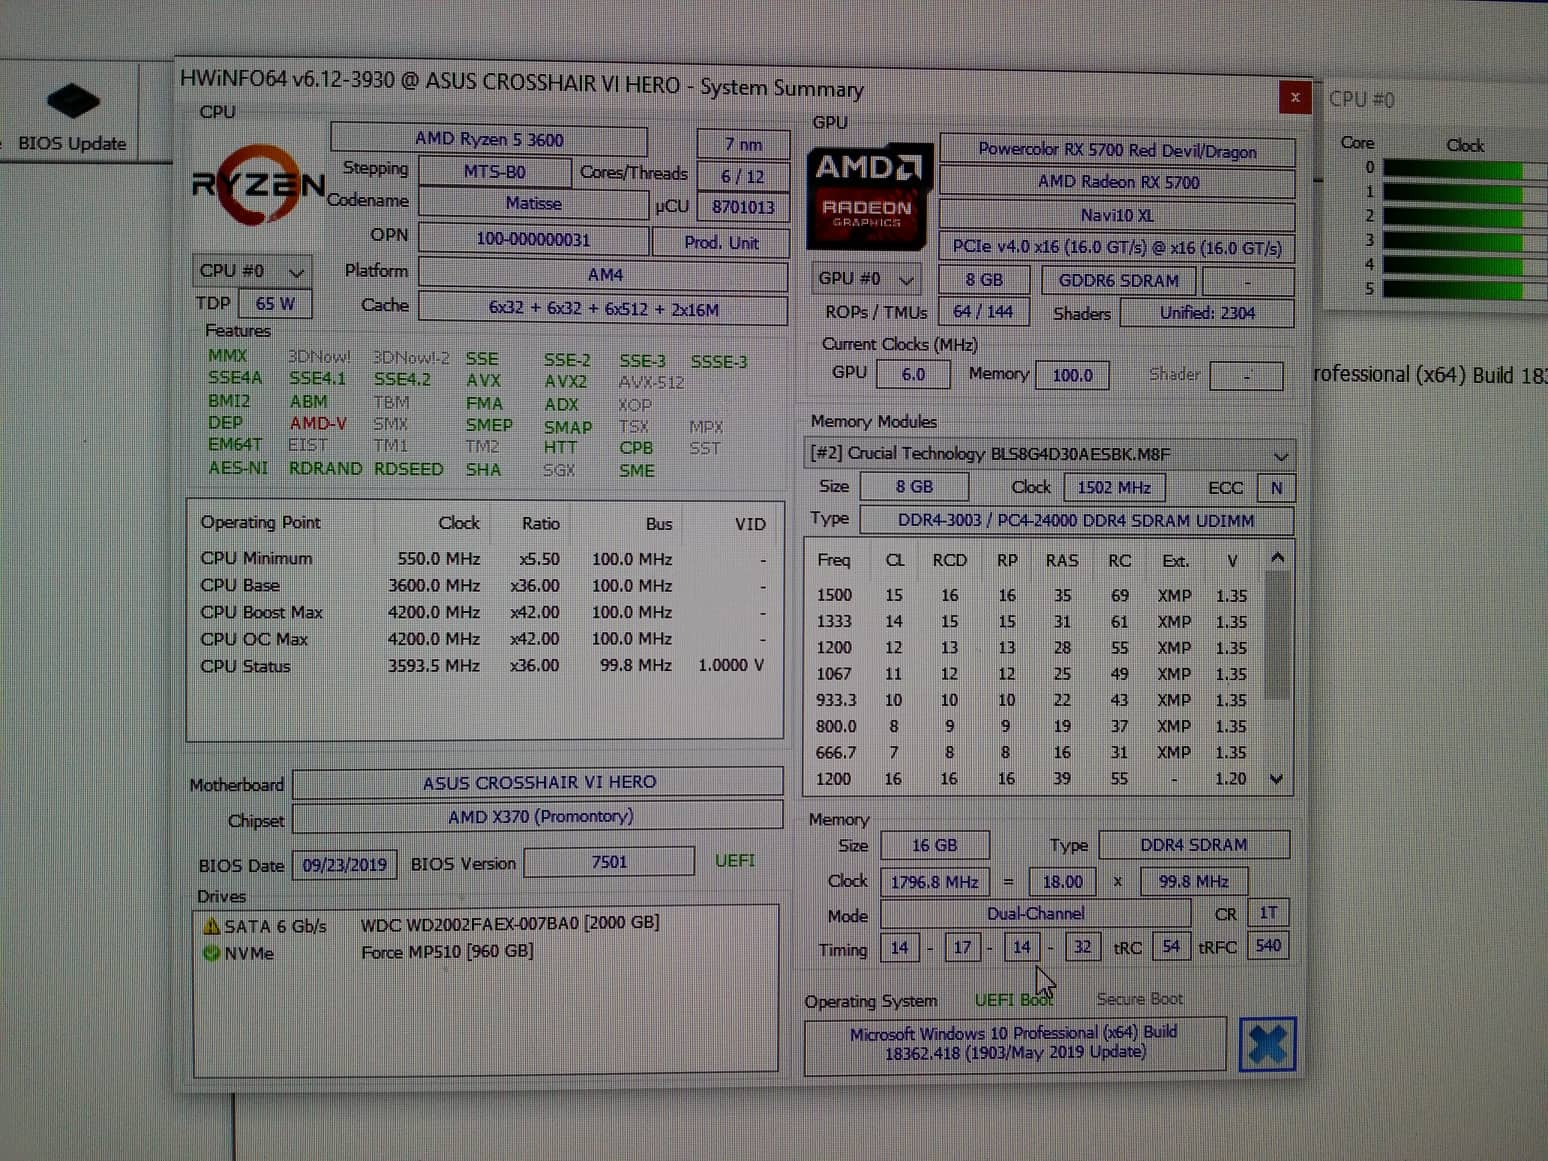Image resolution: width=1548 pixels, height=1161 pixels.
Task: Click the AMD Ryzen 5 3600 field
Action: (x=489, y=139)
